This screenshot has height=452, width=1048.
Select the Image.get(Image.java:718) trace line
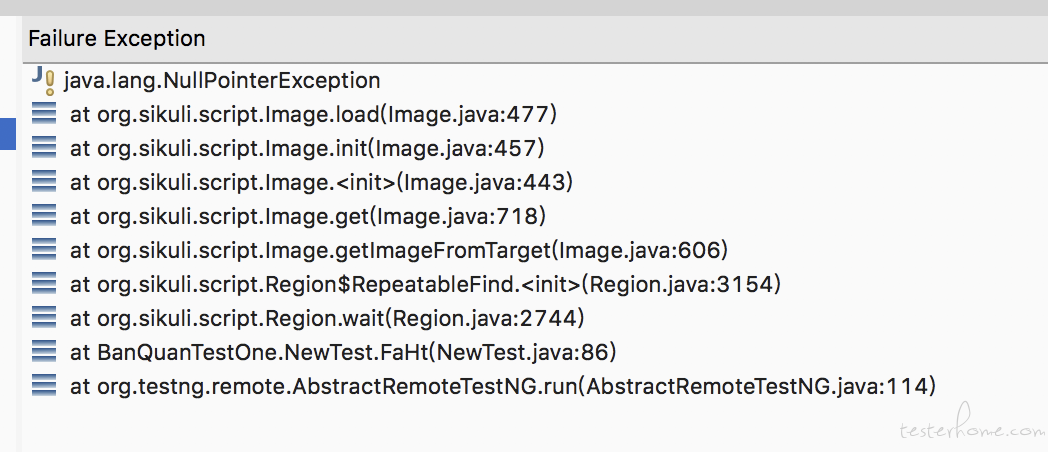pyautogui.click(x=308, y=216)
